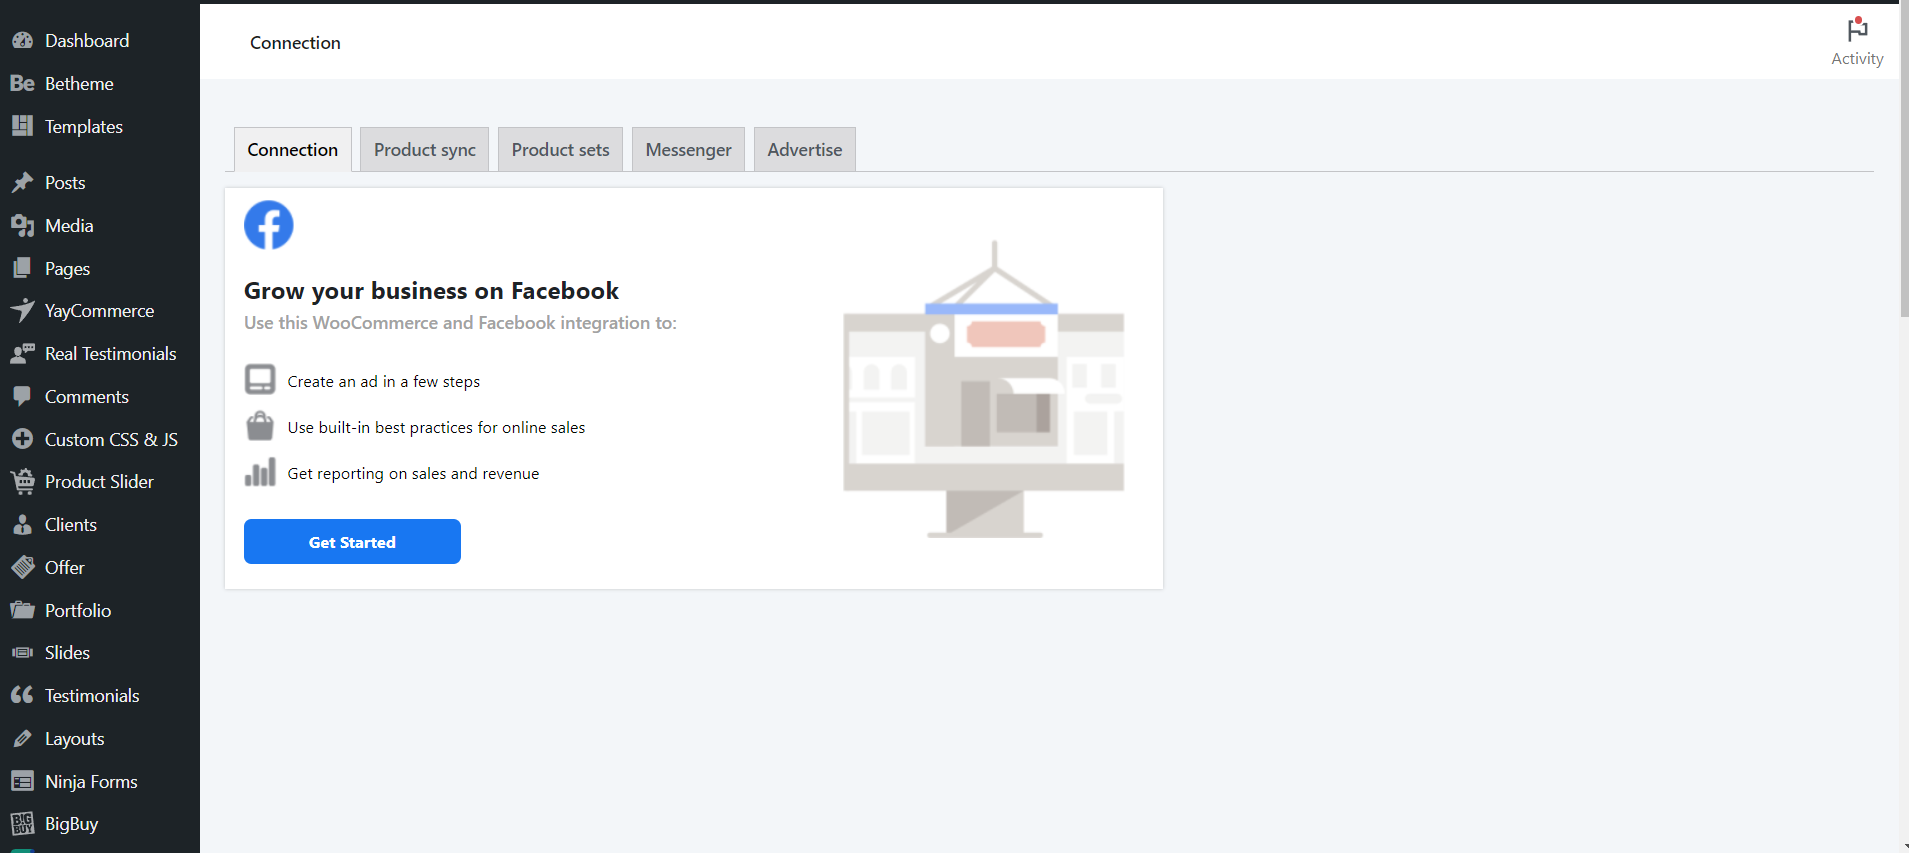Click 'Use this WooCommerce and Facebook integration to:' text

tap(460, 323)
